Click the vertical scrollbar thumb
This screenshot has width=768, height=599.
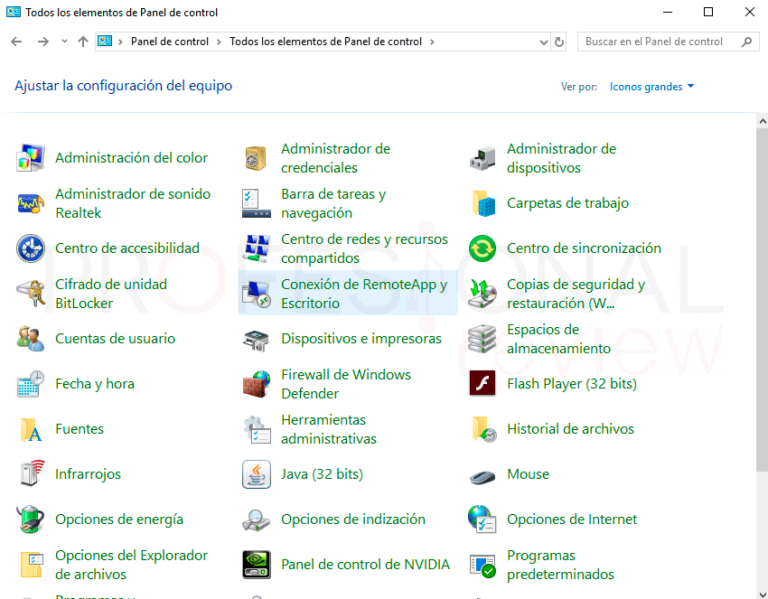pos(762,299)
